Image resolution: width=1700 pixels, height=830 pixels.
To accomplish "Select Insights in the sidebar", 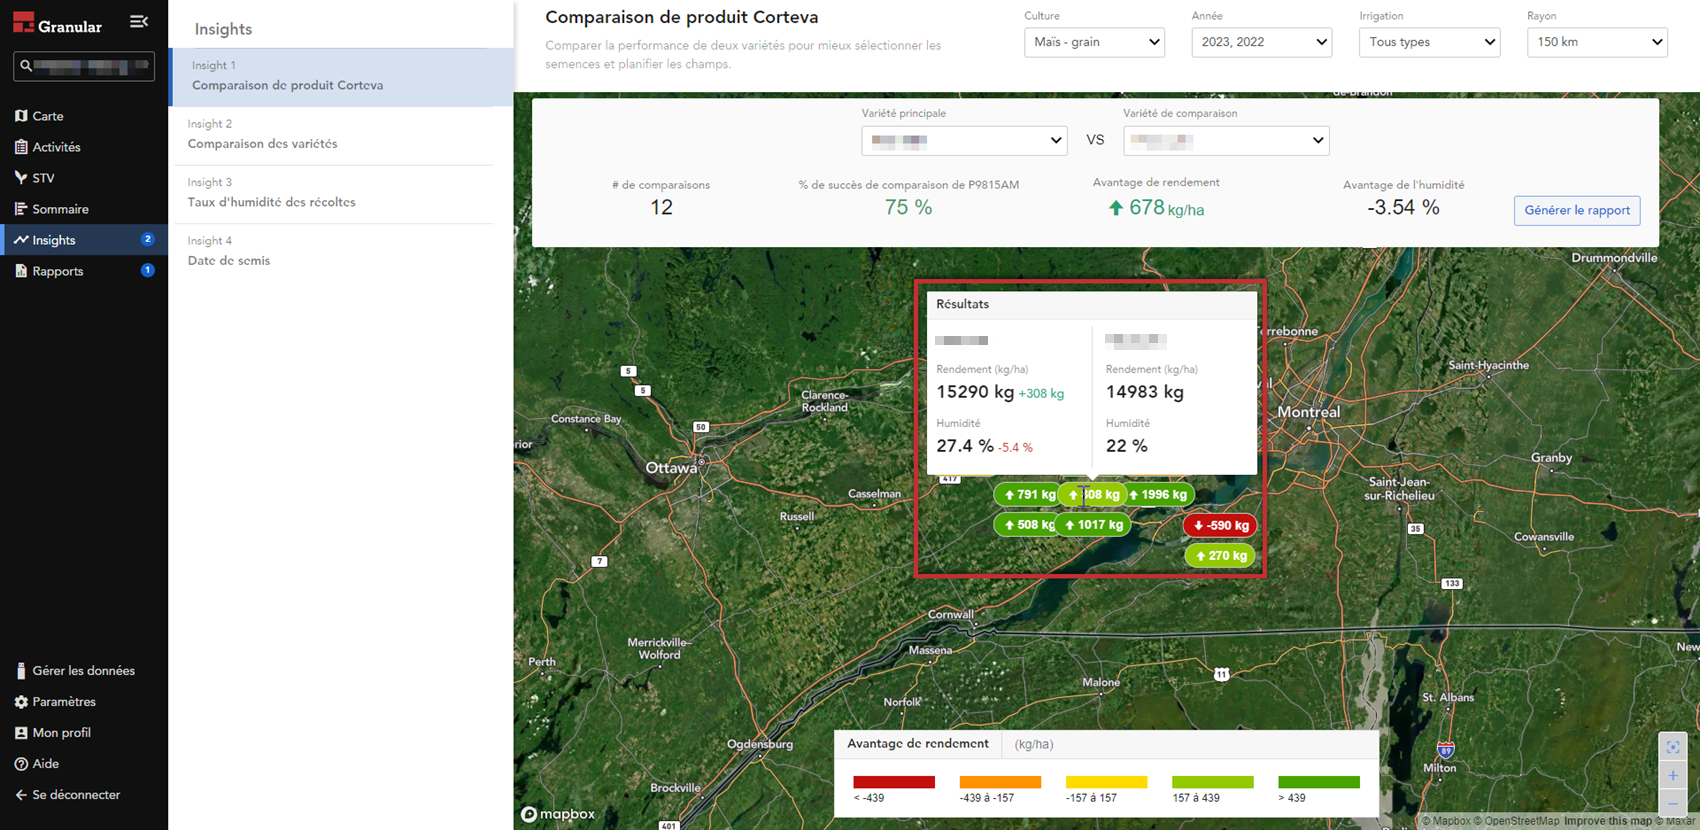I will coord(84,240).
